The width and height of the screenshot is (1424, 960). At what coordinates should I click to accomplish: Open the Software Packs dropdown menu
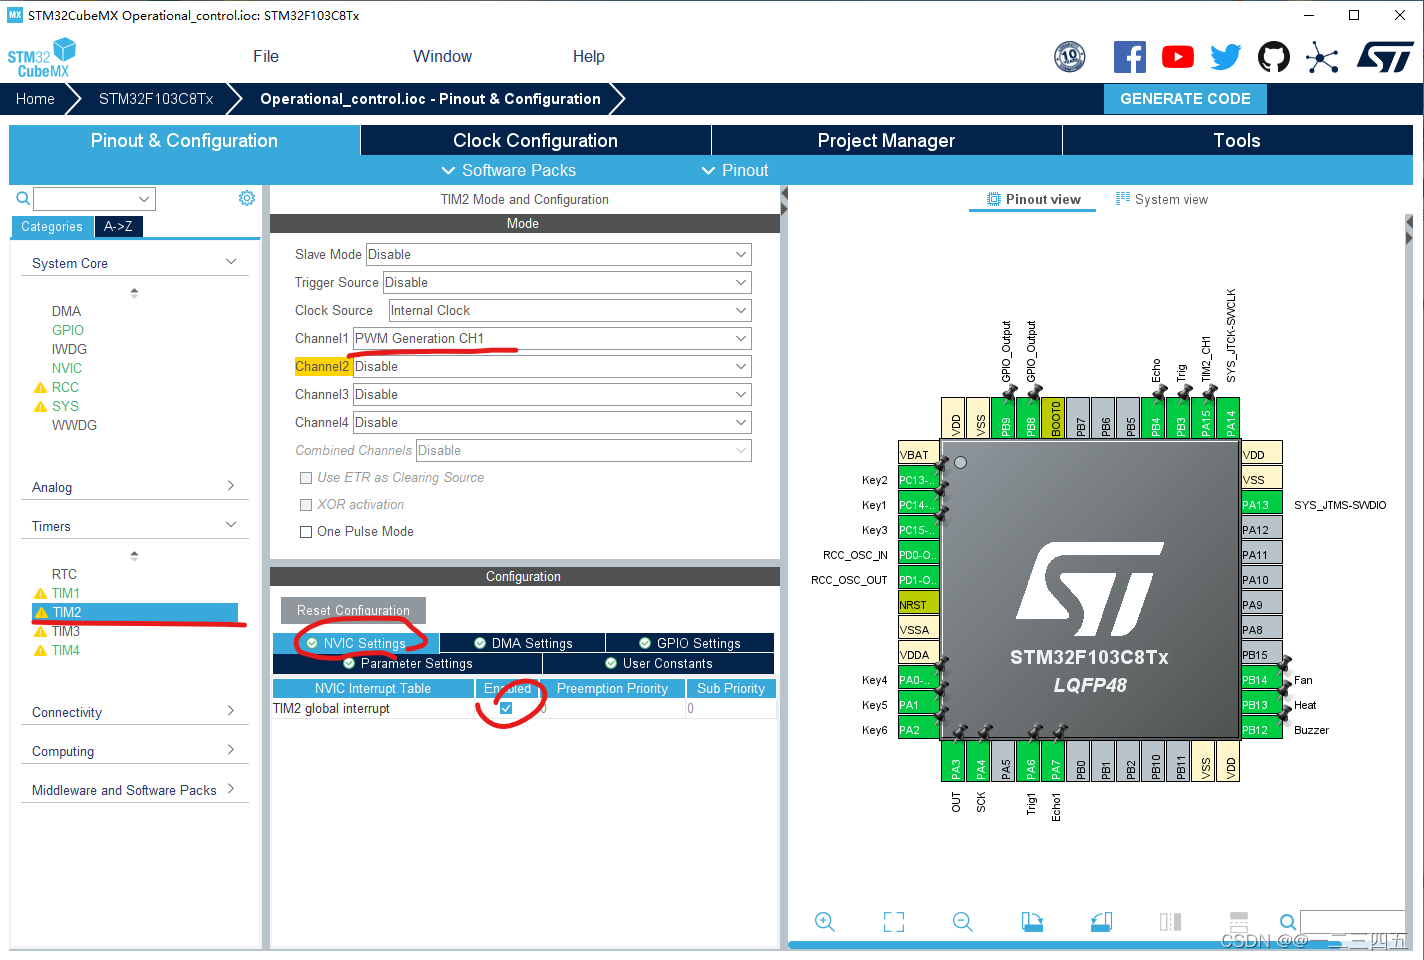click(x=508, y=170)
